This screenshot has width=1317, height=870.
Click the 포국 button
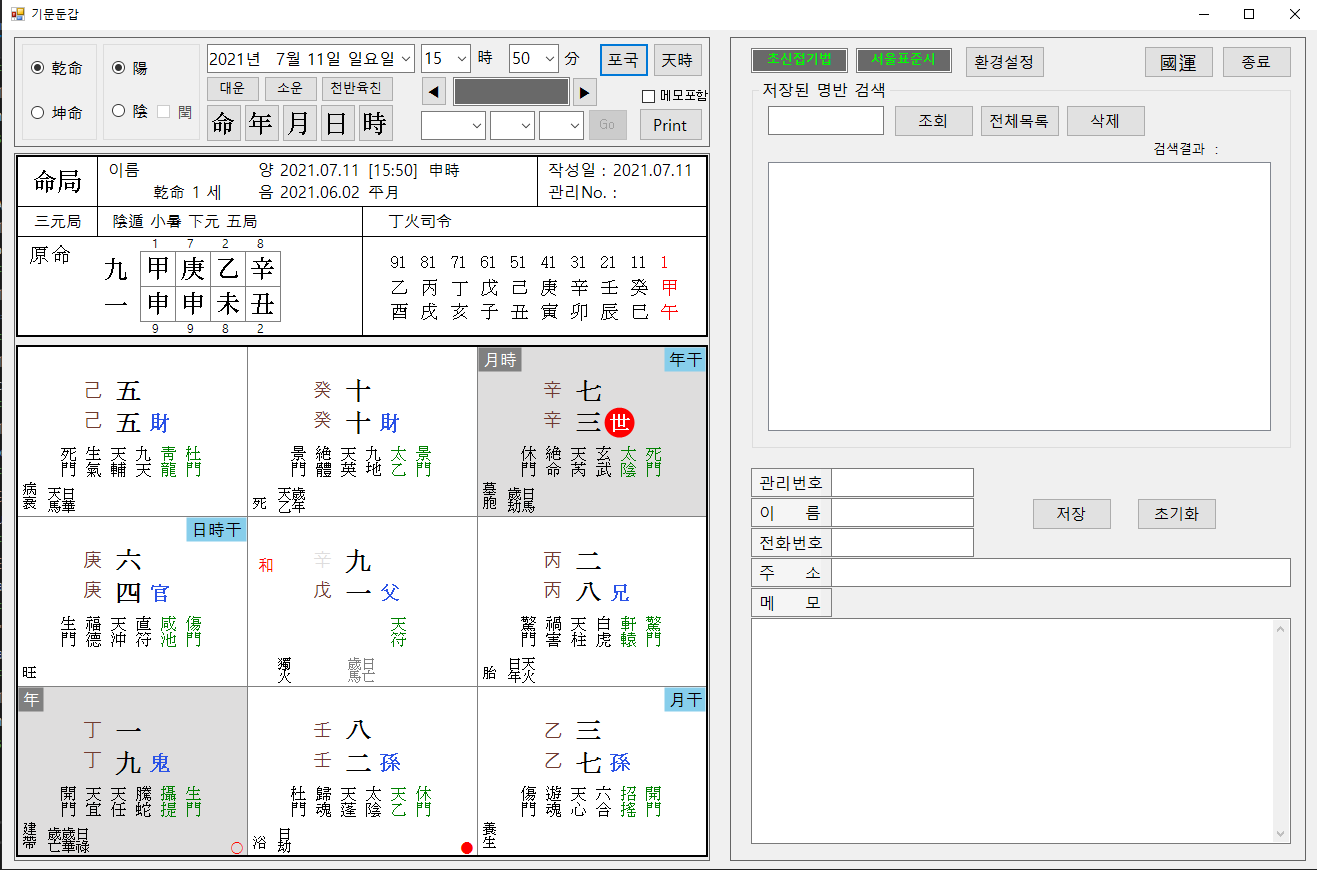pos(624,59)
